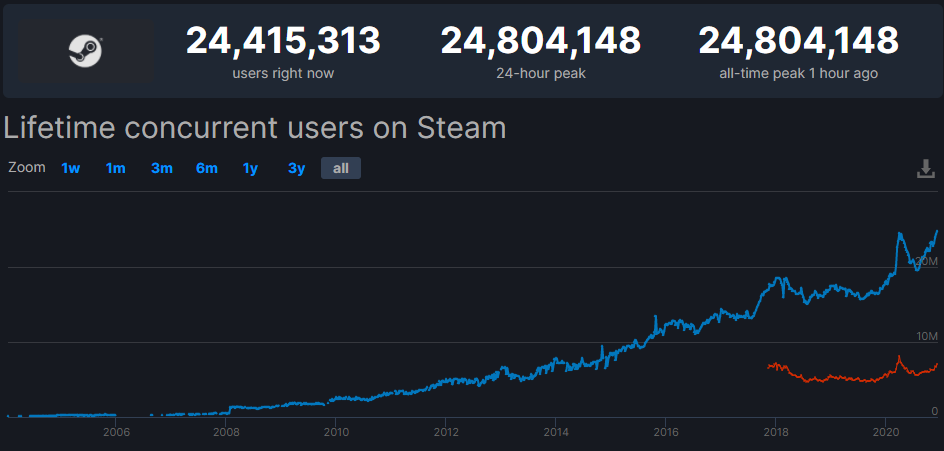This screenshot has height=451, width=944.
Task: Click the 24,415,313 users right now figure
Action: (x=283, y=41)
